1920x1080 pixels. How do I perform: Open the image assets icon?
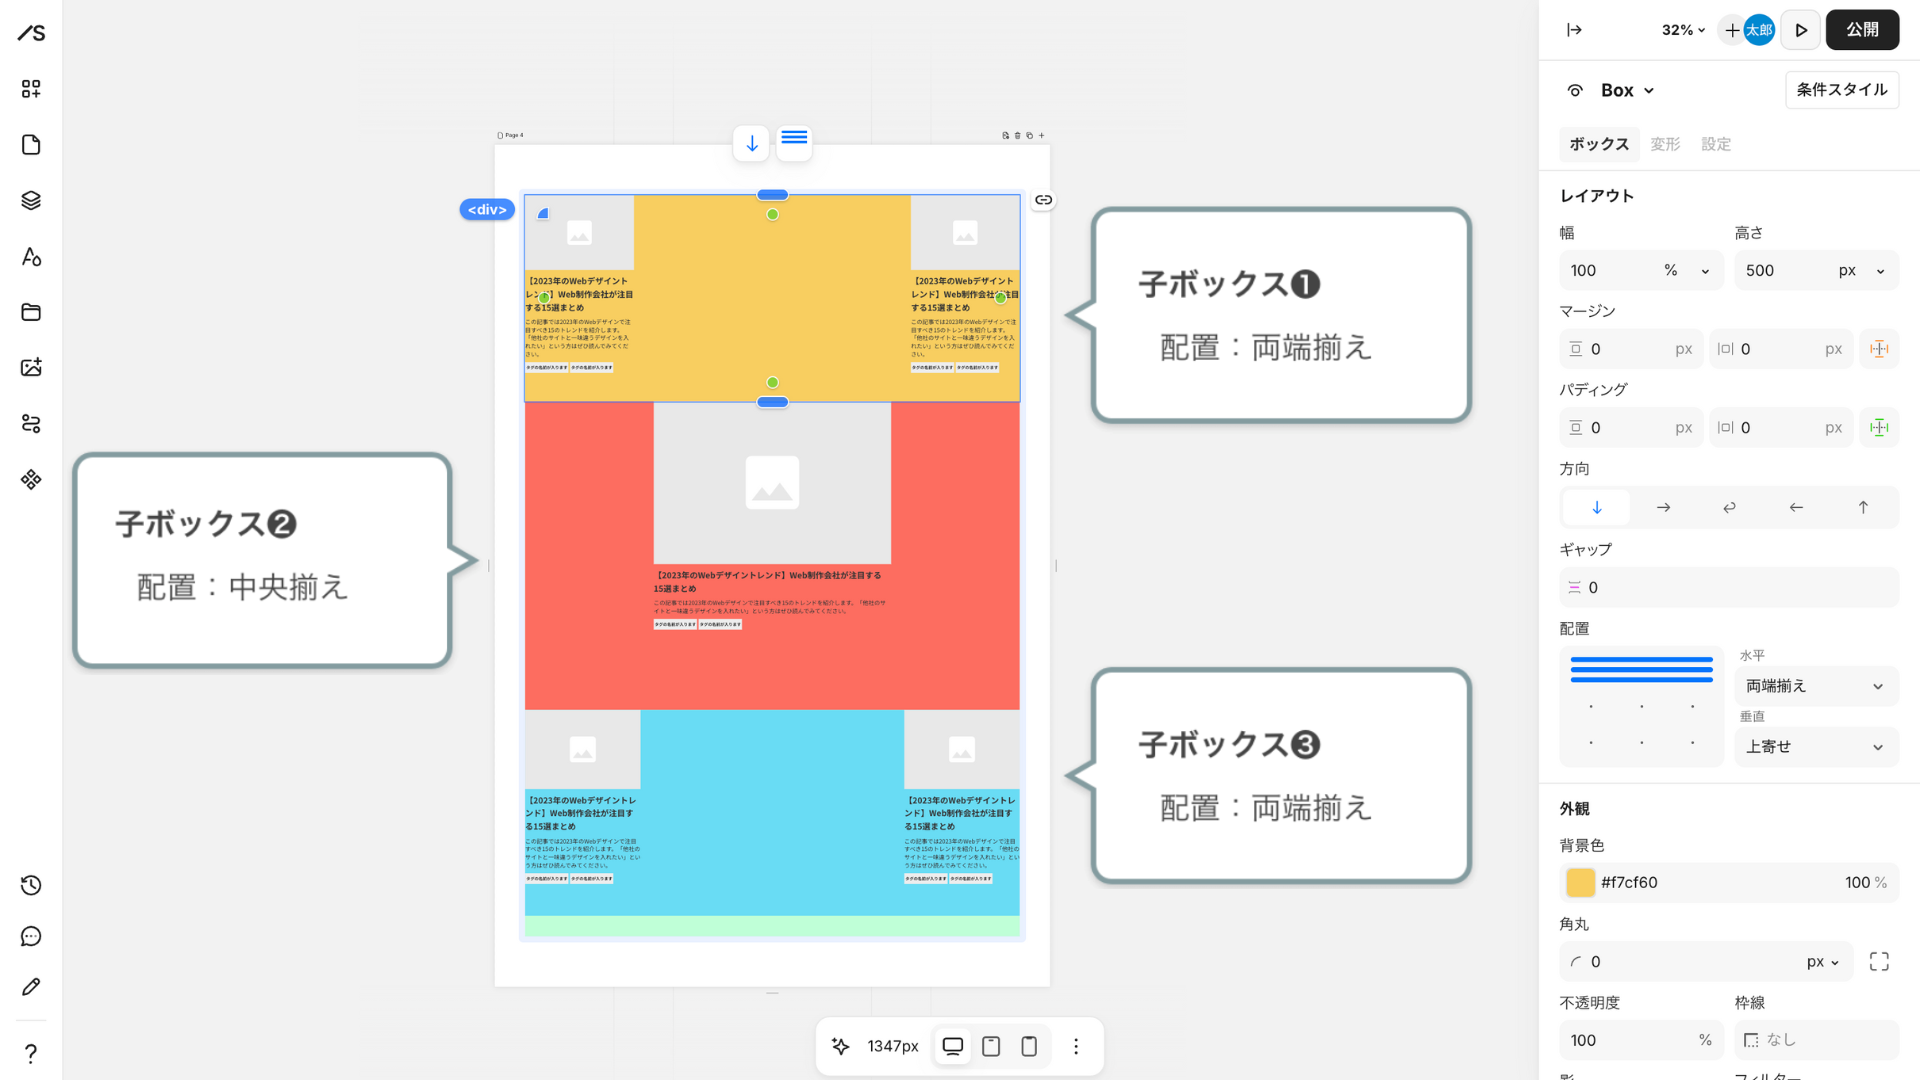(x=31, y=367)
